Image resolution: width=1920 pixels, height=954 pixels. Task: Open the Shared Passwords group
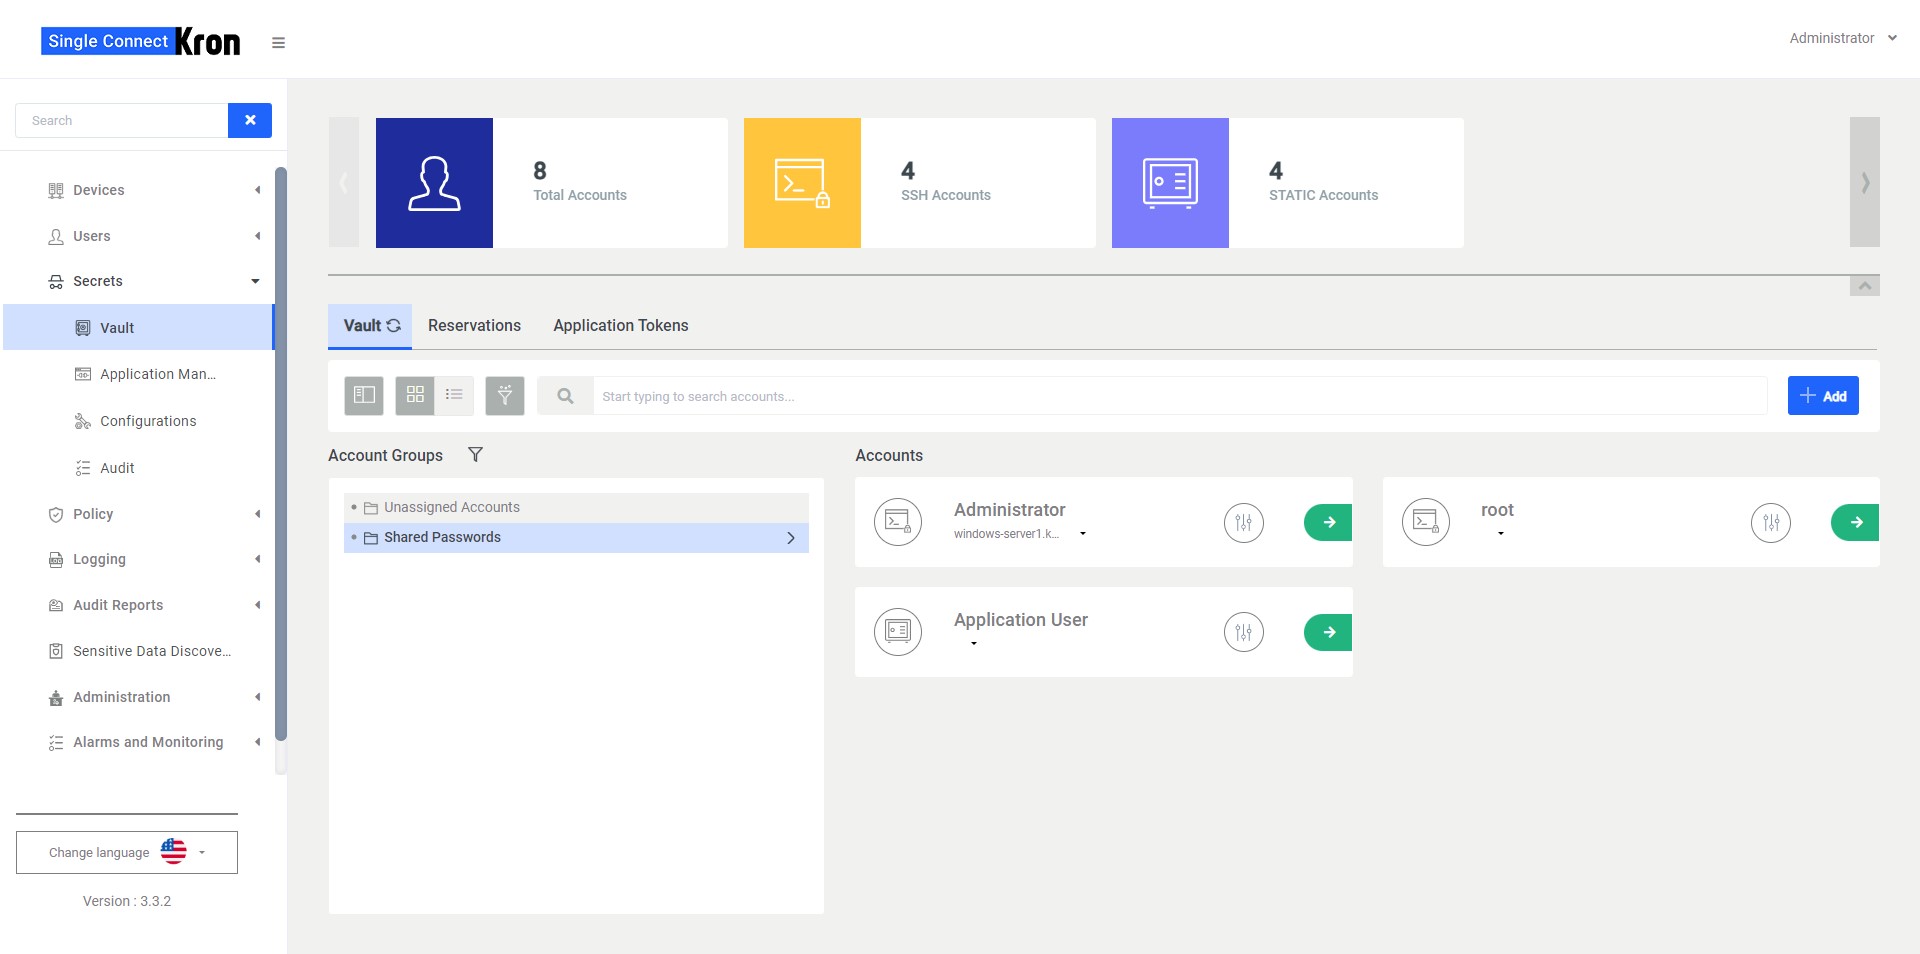pyautogui.click(x=443, y=537)
